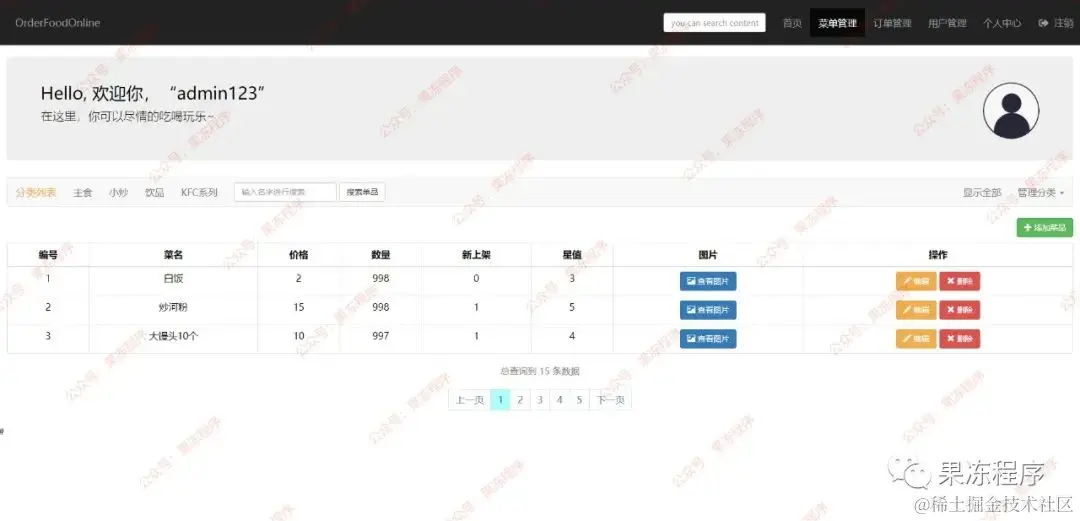Click the 新上架 column header
The image size is (1080, 521).
click(477, 255)
